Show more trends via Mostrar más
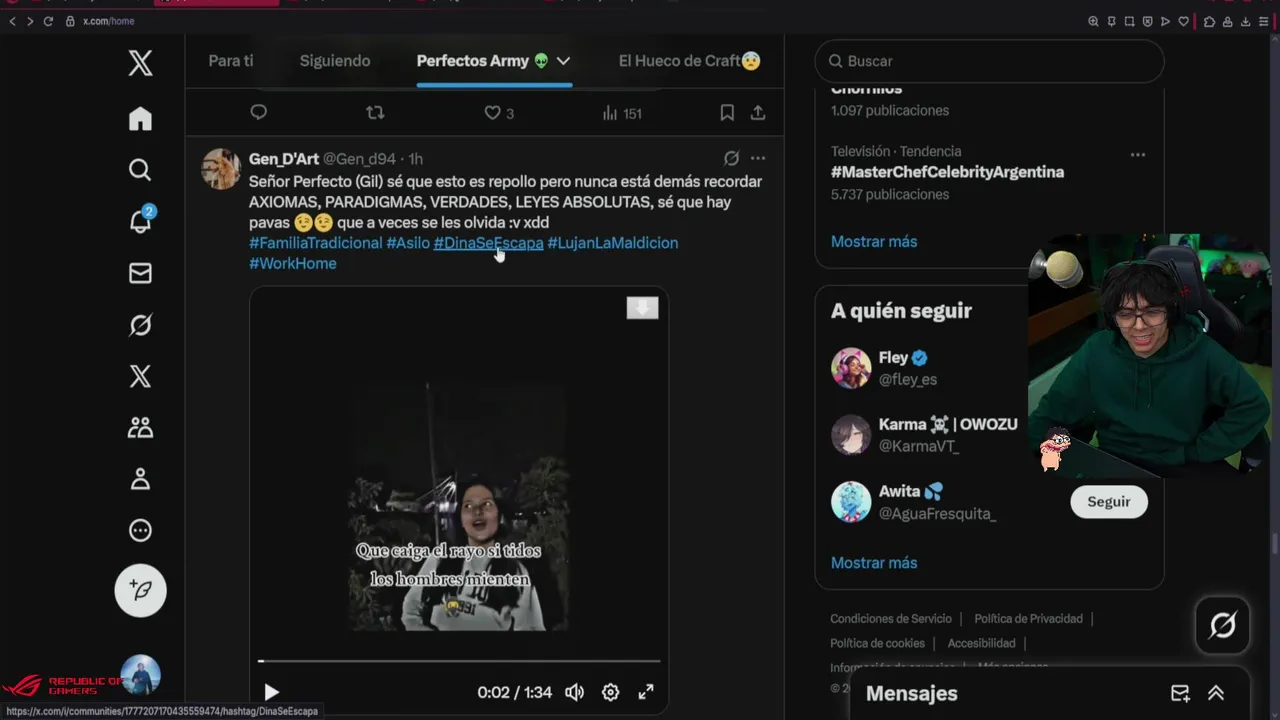Screen dimensions: 1280x720 click(x=873, y=241)
